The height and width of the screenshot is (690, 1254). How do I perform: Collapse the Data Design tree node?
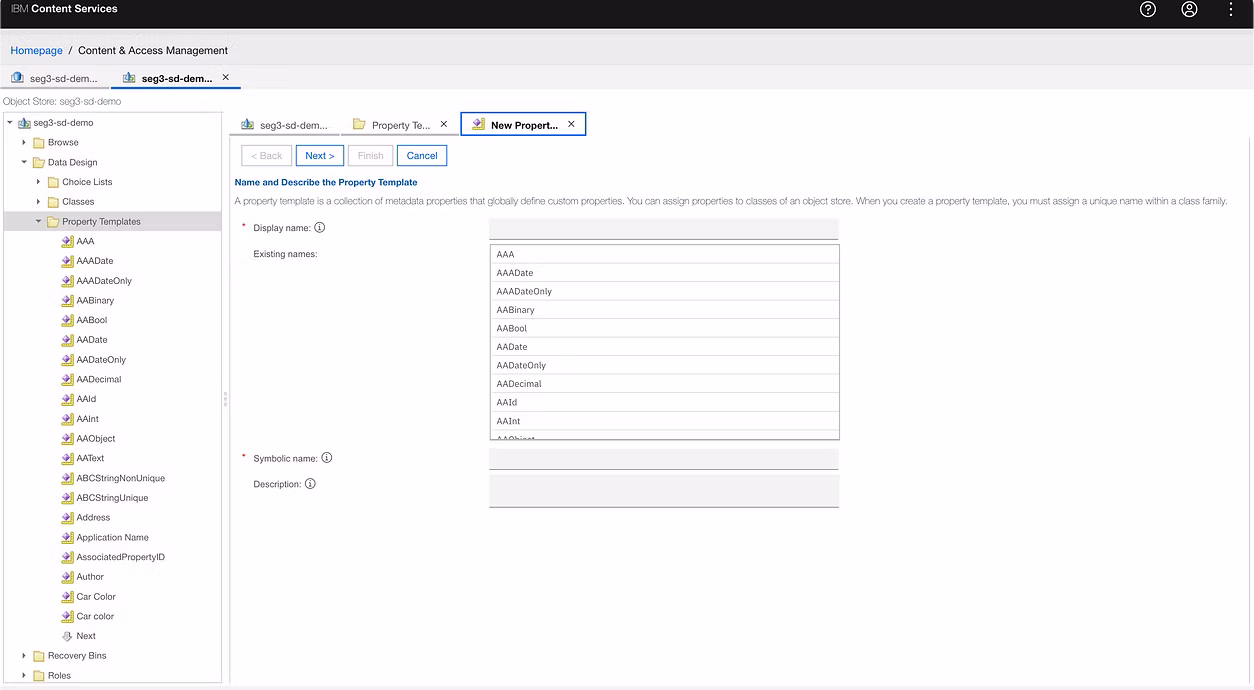24,162
